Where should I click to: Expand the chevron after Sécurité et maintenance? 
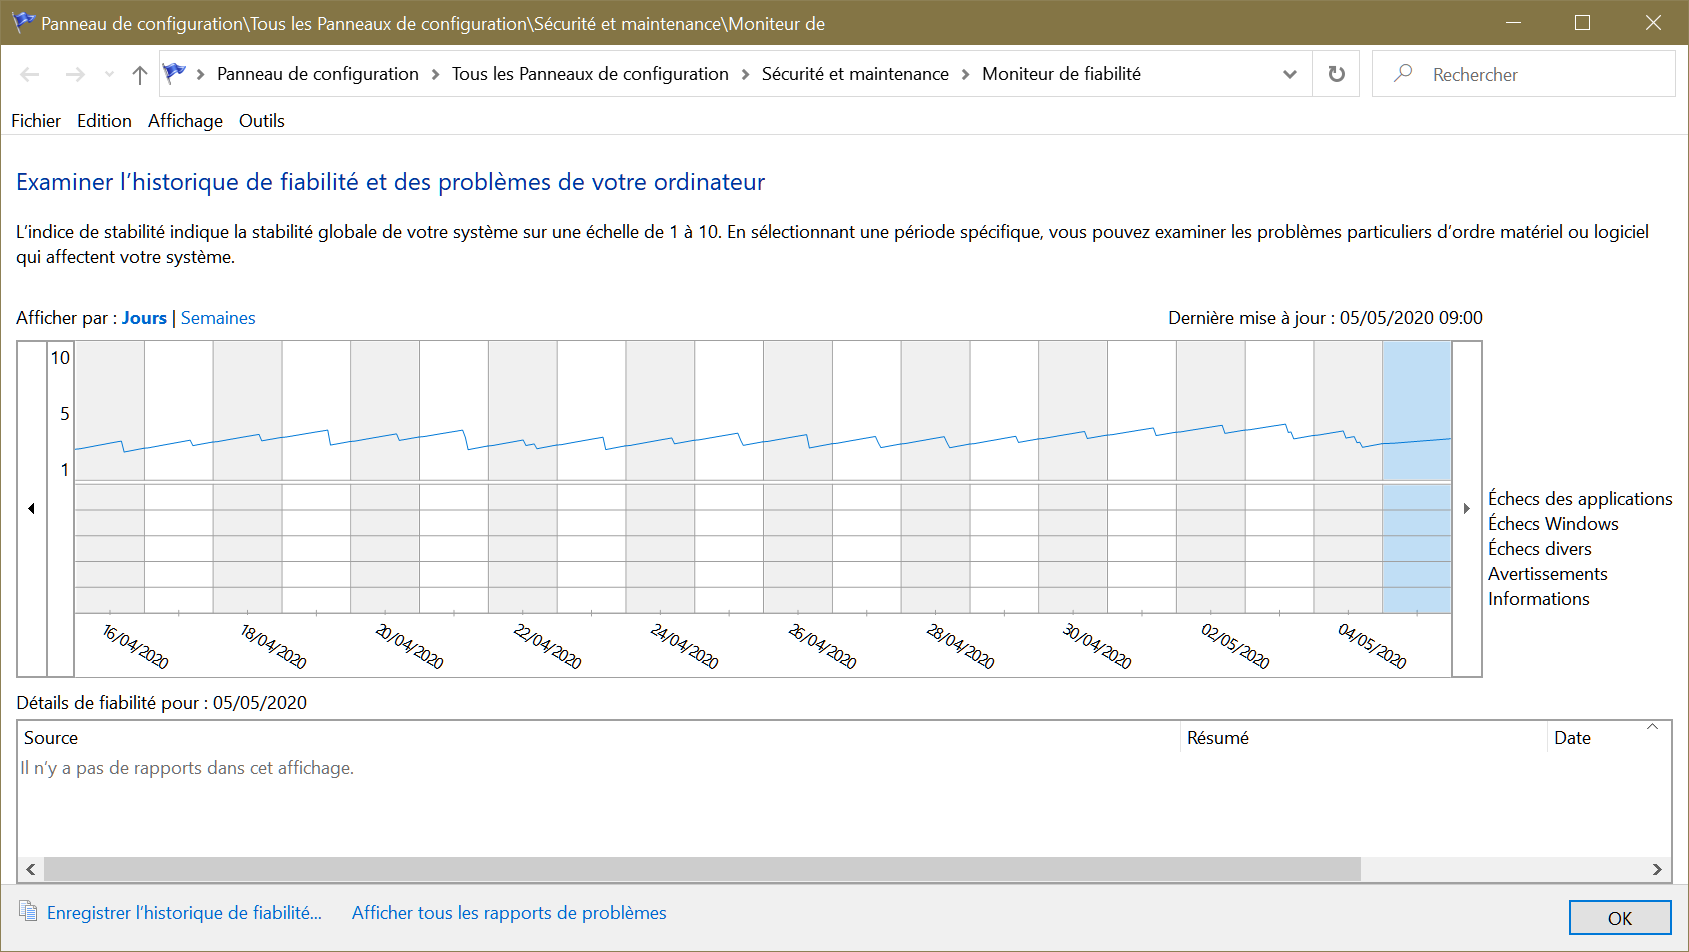tap(965, 74)
